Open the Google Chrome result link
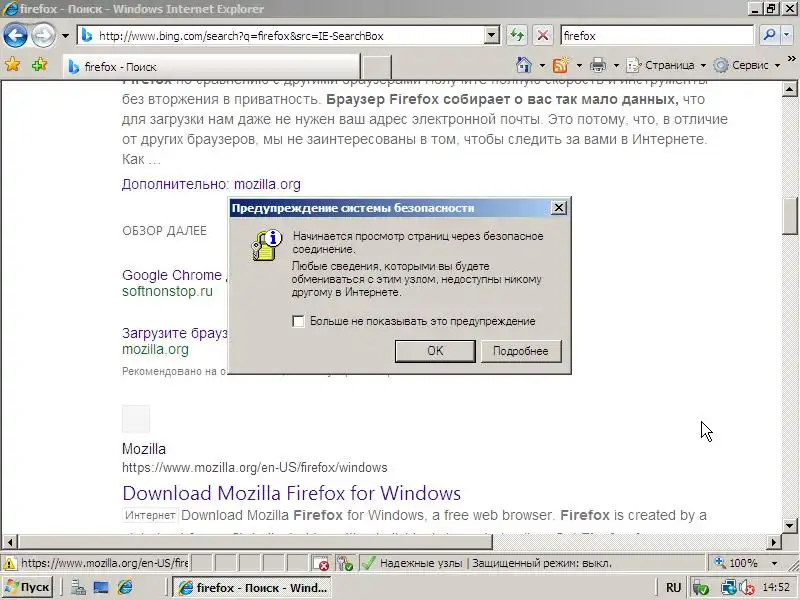This screenshot has height=600, width=800. [x=174, y=275]
